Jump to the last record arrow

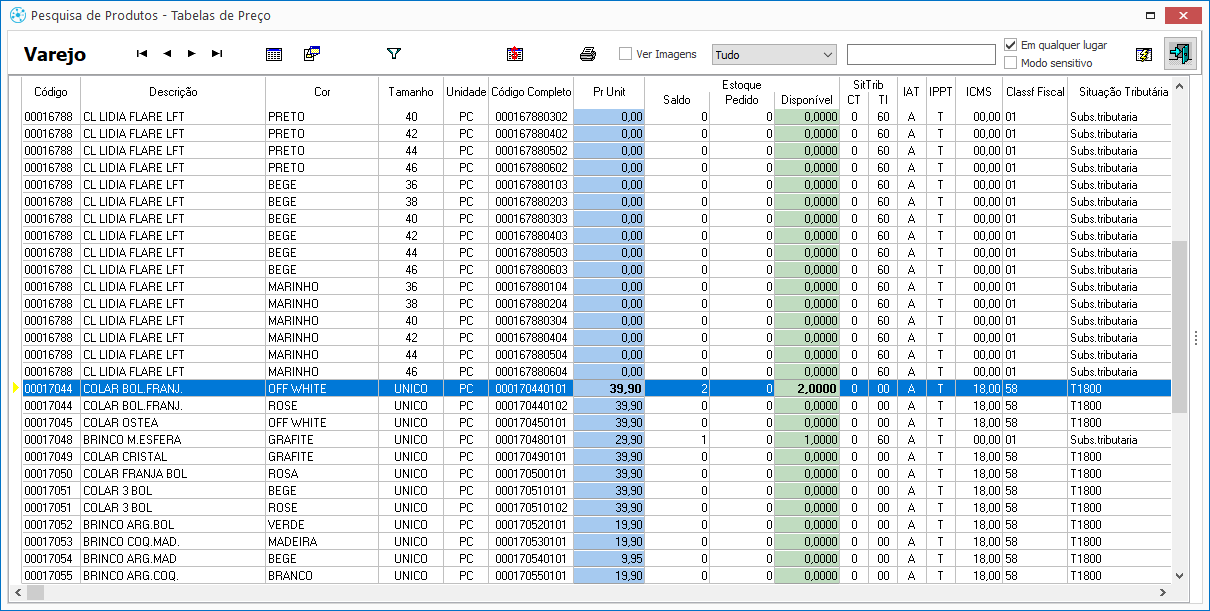coord(217,54)
